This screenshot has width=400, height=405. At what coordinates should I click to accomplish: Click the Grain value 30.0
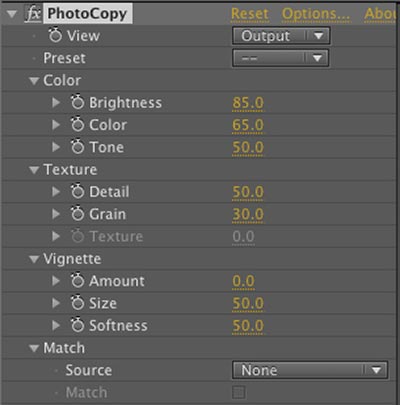point(248,214)
